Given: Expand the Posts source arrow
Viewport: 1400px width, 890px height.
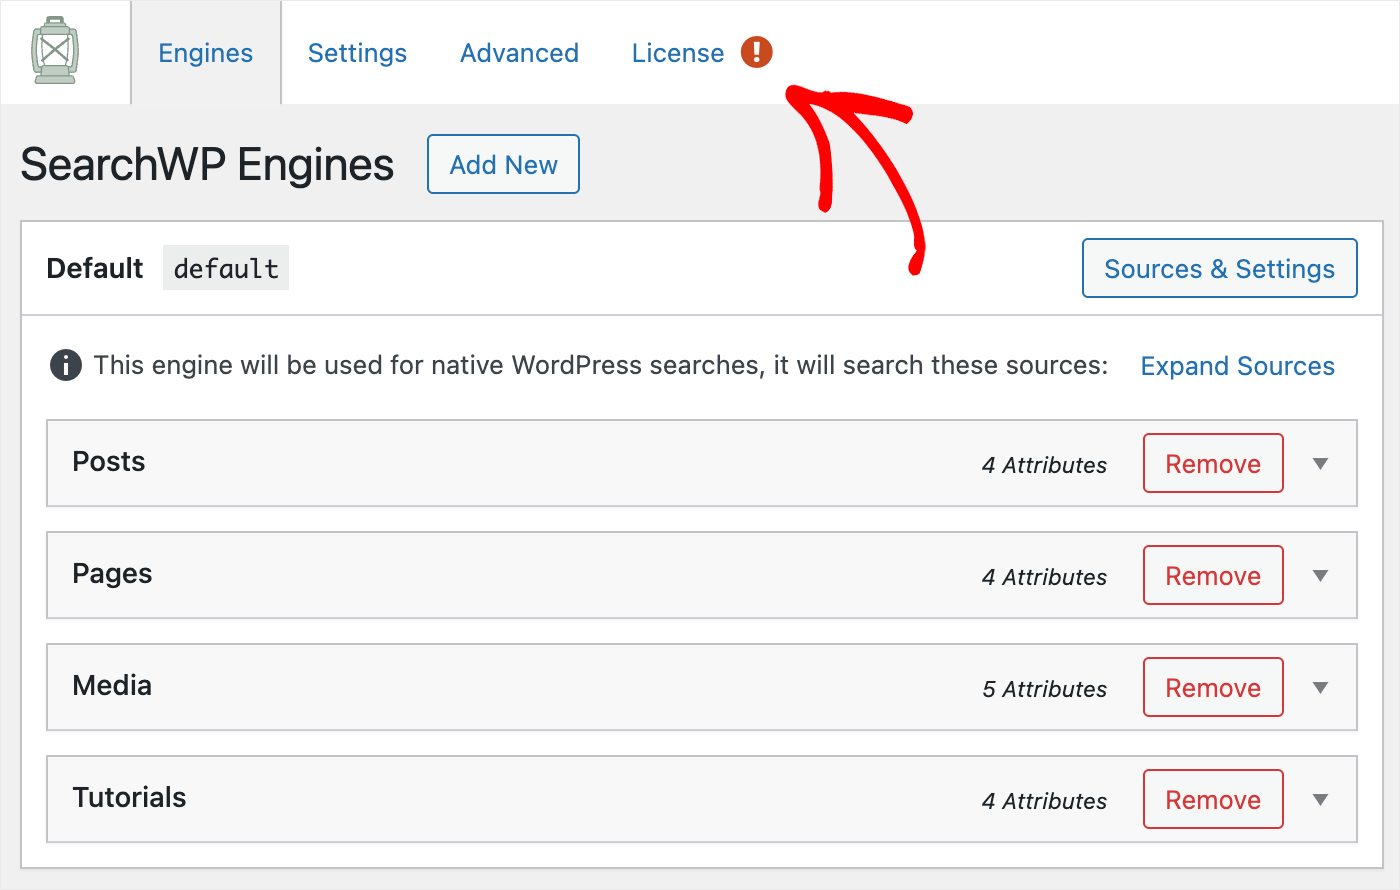Looking at the screenshot, I should 1320,464.
